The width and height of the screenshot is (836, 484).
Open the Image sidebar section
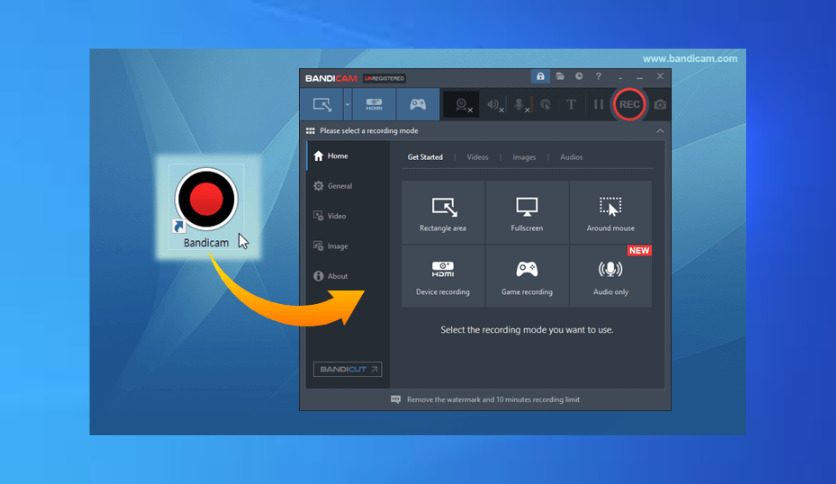(348, 246)
